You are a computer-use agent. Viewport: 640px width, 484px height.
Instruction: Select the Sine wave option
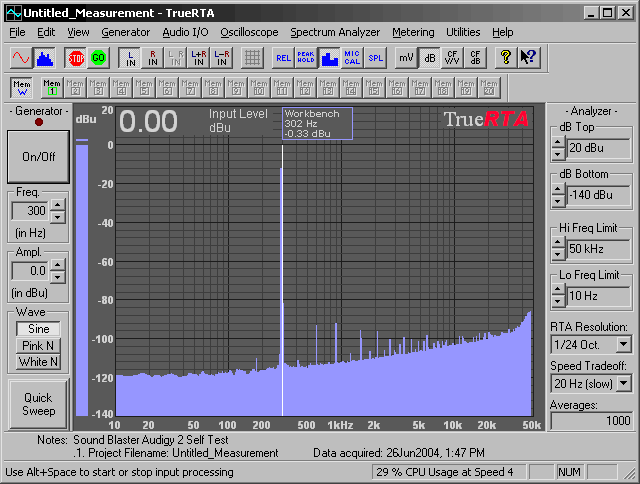(38, 329)
